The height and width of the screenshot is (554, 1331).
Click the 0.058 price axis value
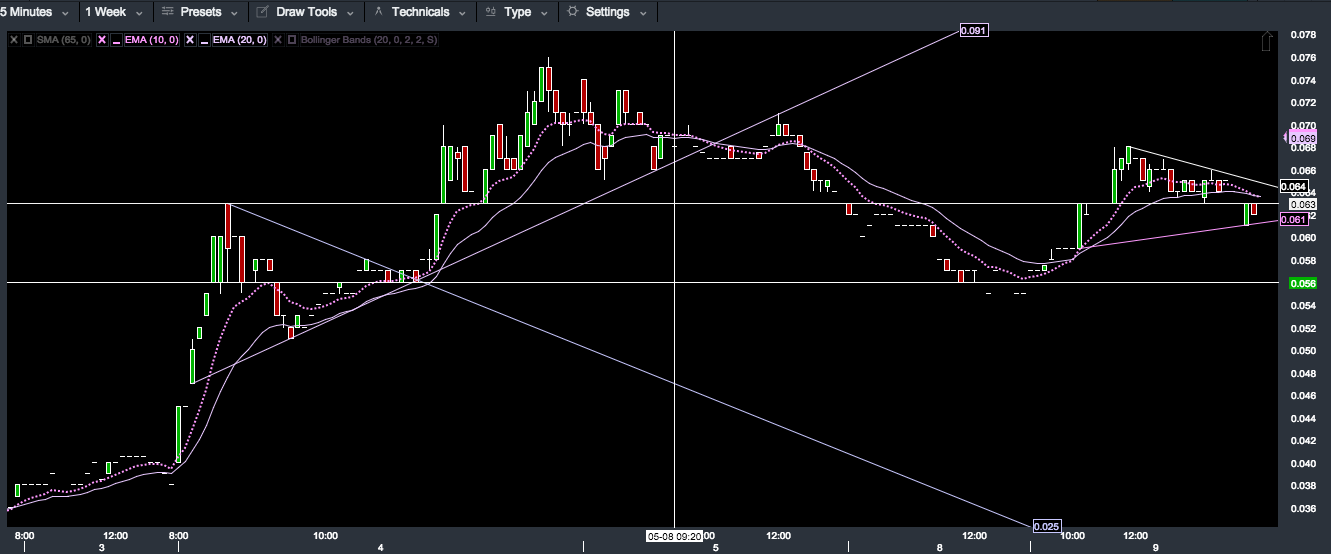point(1303,261)
